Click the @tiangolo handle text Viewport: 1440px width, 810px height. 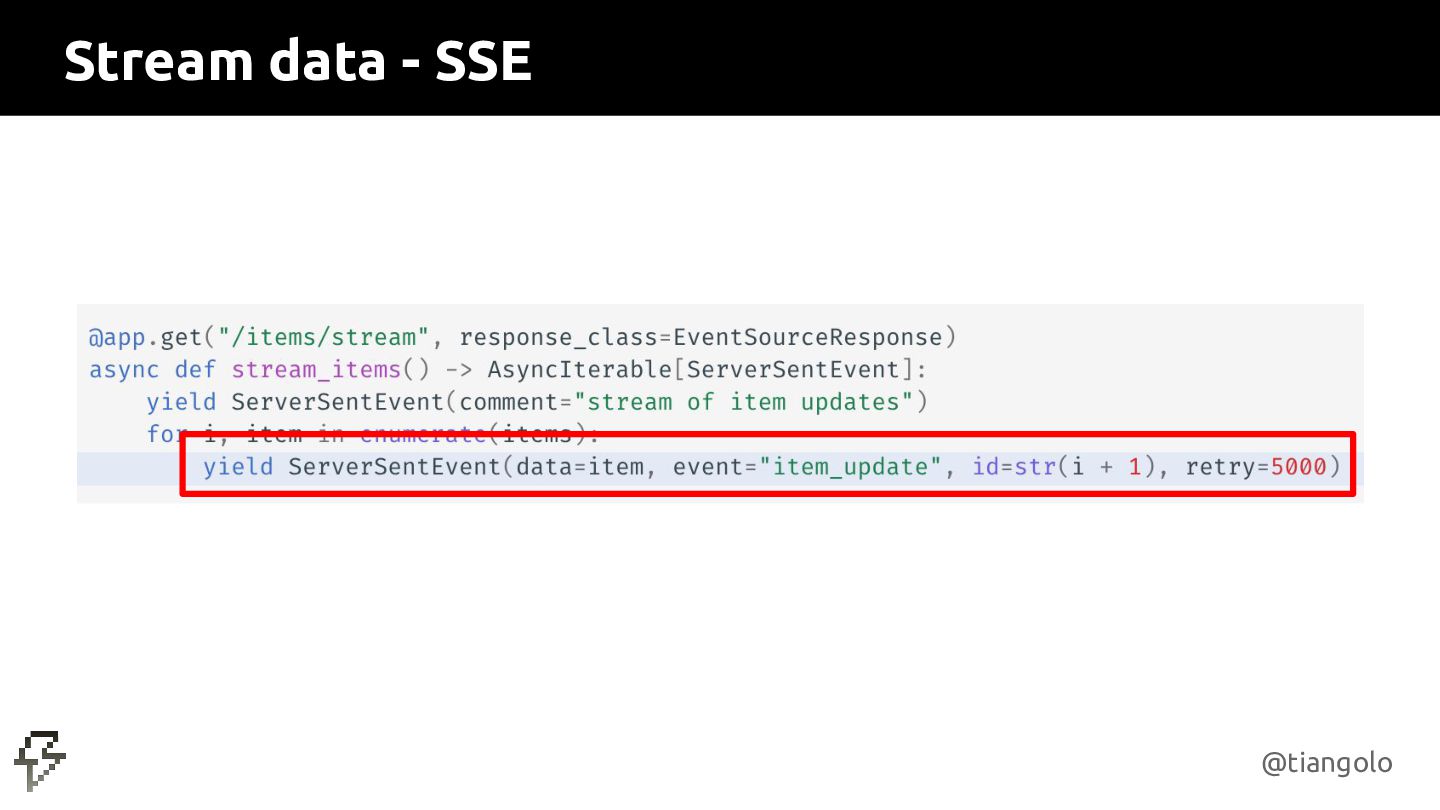[1327, 763]
